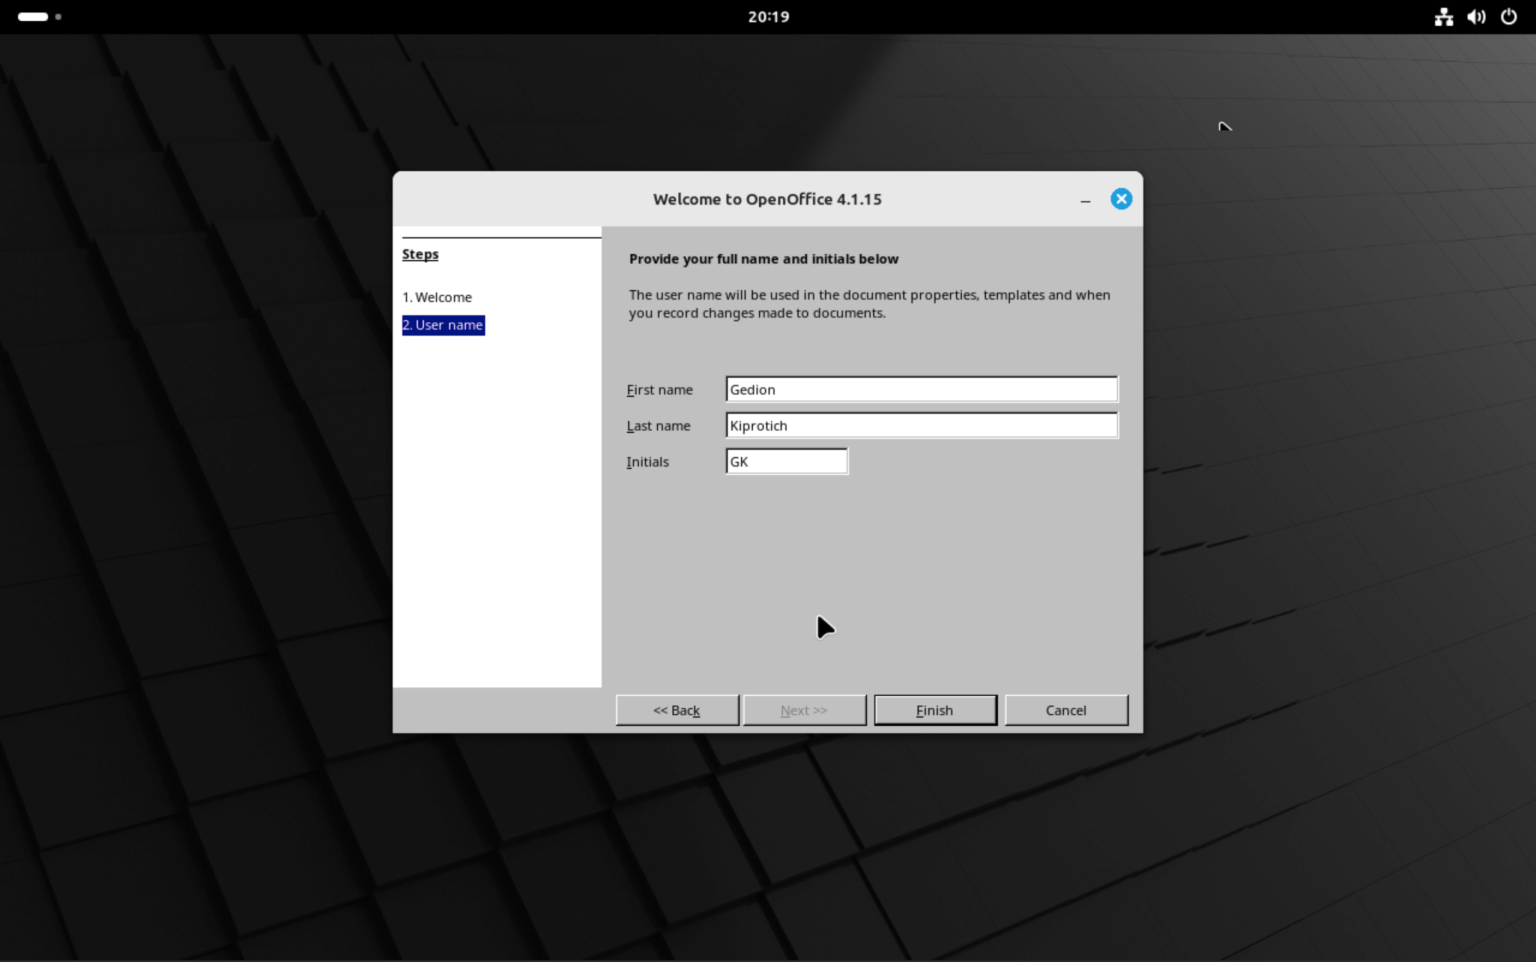Click the minimize icon on the dialog
The image size is (1536, 962).
1085,200
